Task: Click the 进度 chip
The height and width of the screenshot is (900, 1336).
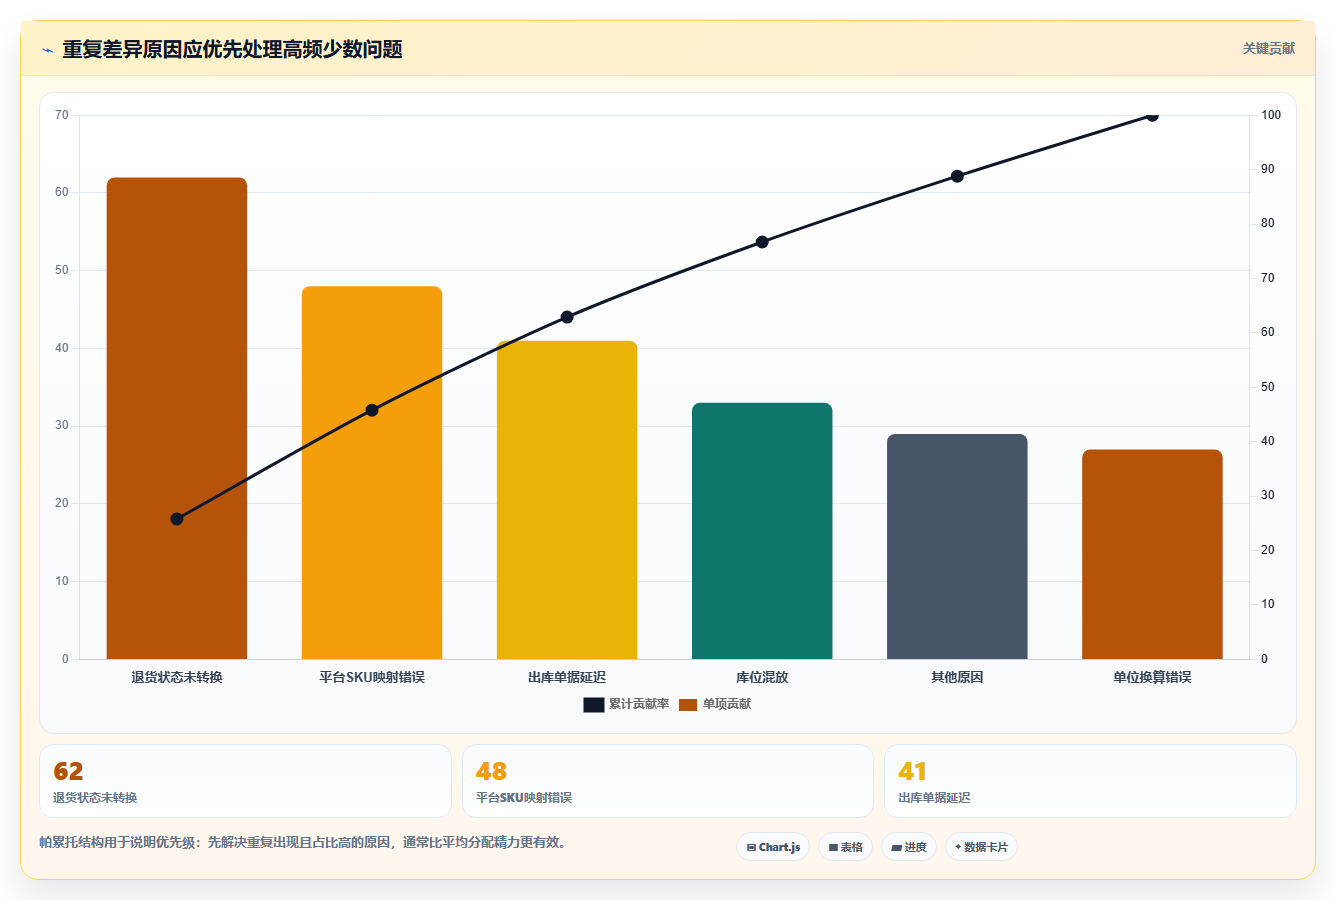Action: click(909, 847)
